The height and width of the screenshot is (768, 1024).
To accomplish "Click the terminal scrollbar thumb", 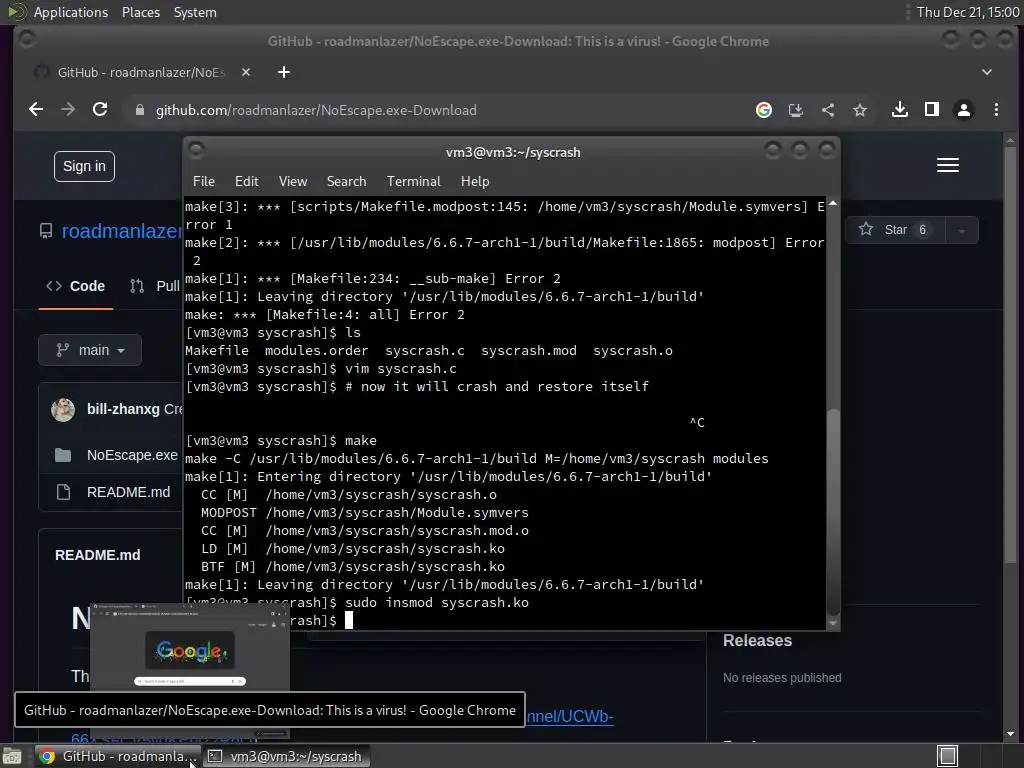I will [833, 511].
